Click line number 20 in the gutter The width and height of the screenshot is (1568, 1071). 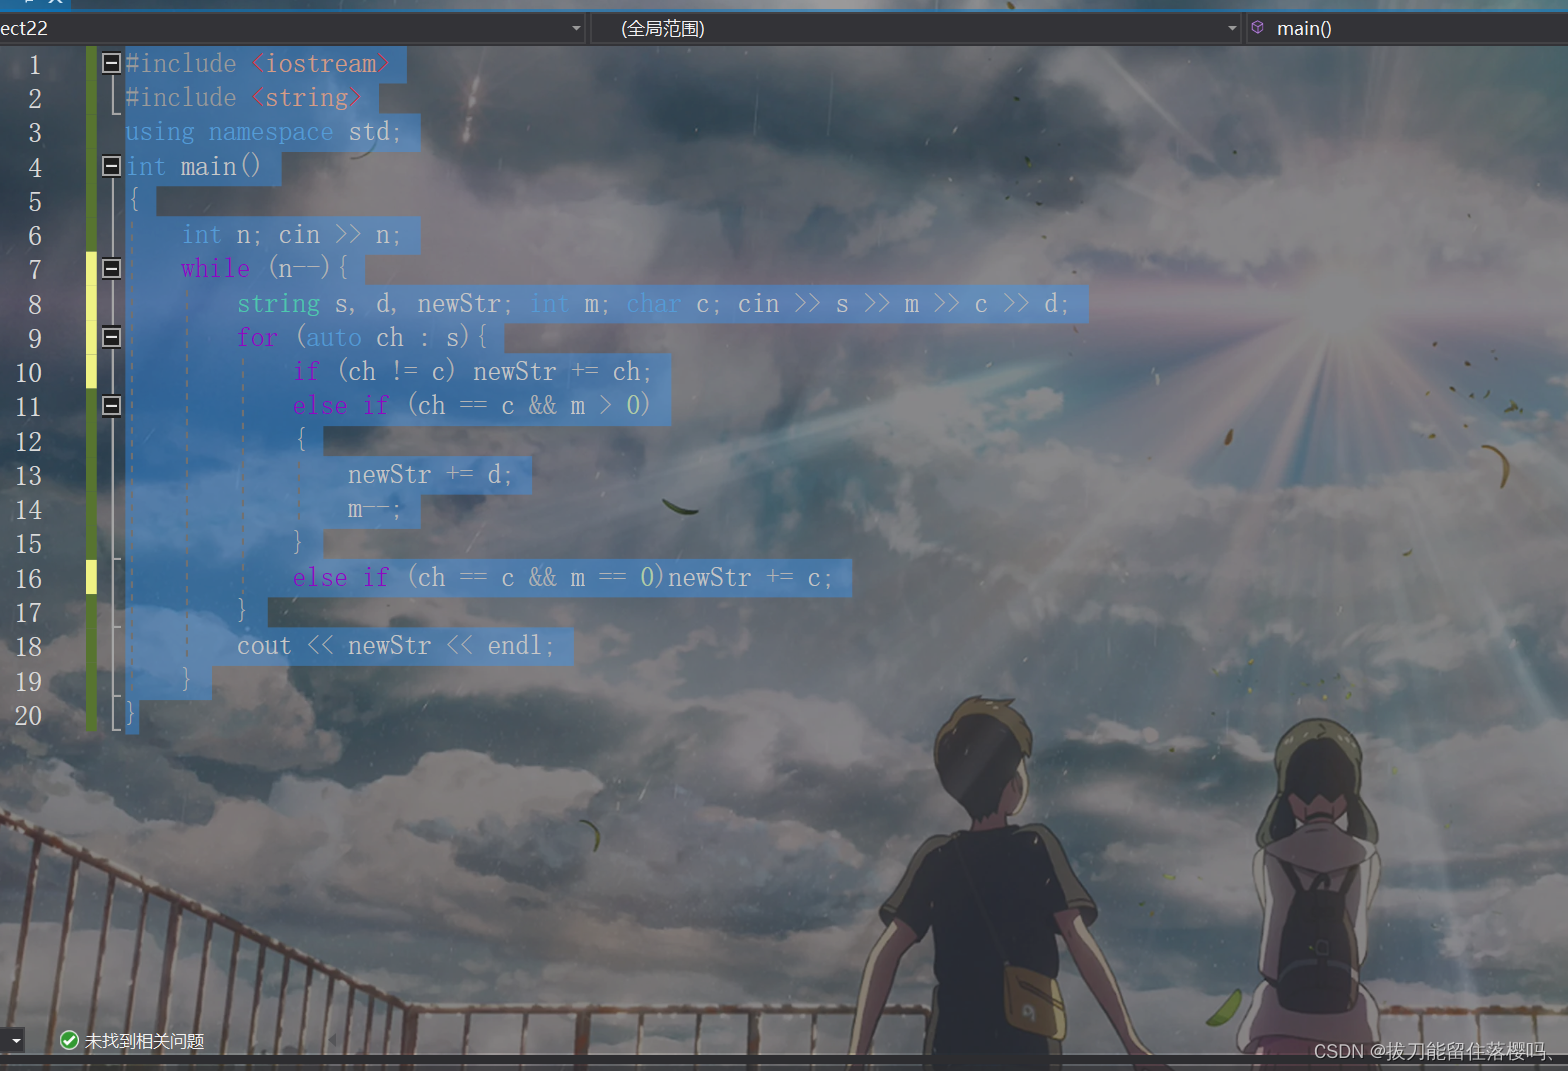[x=28, y=716]
